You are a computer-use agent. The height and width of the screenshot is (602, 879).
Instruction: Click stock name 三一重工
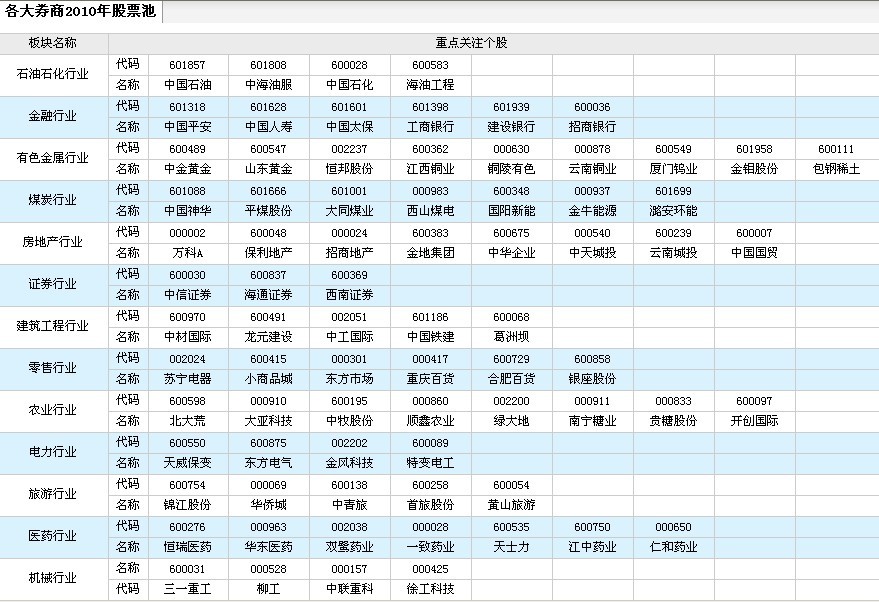[188, 590]
